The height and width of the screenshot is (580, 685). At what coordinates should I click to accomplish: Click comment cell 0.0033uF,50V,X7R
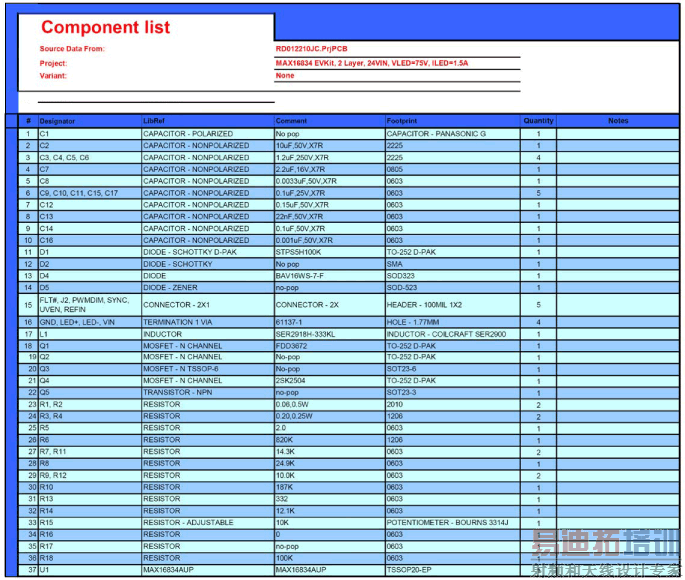pyautogui.click(x=330, y=181)
